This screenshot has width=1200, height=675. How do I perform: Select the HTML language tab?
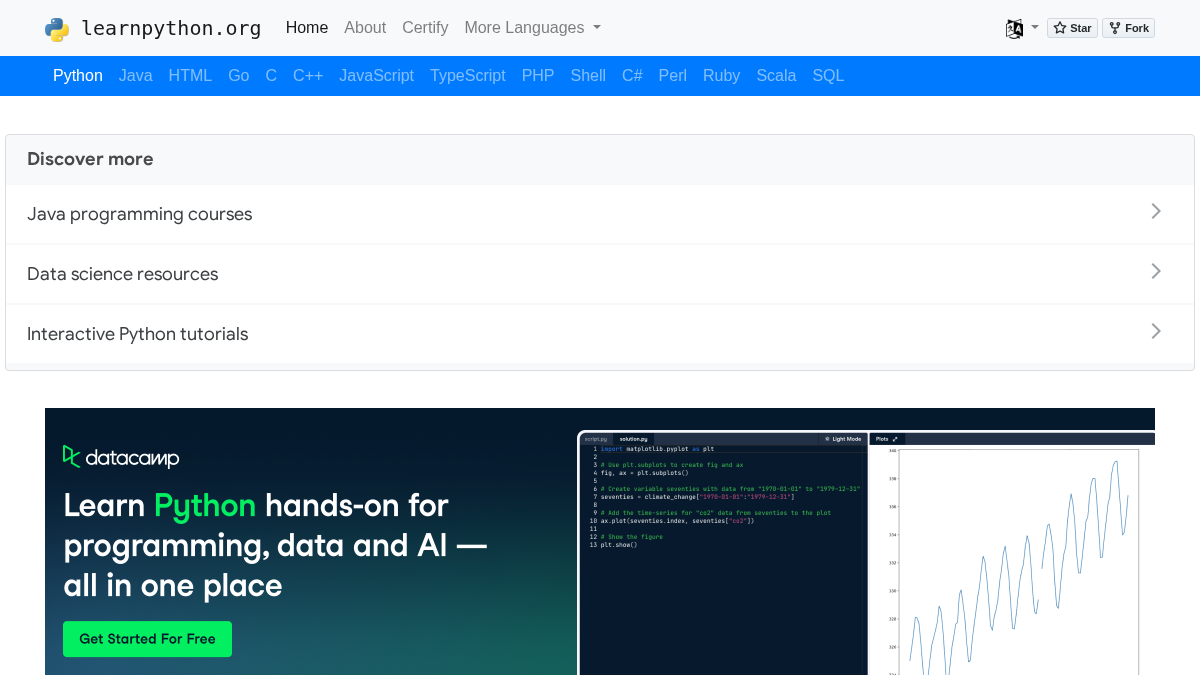(190, 76)
